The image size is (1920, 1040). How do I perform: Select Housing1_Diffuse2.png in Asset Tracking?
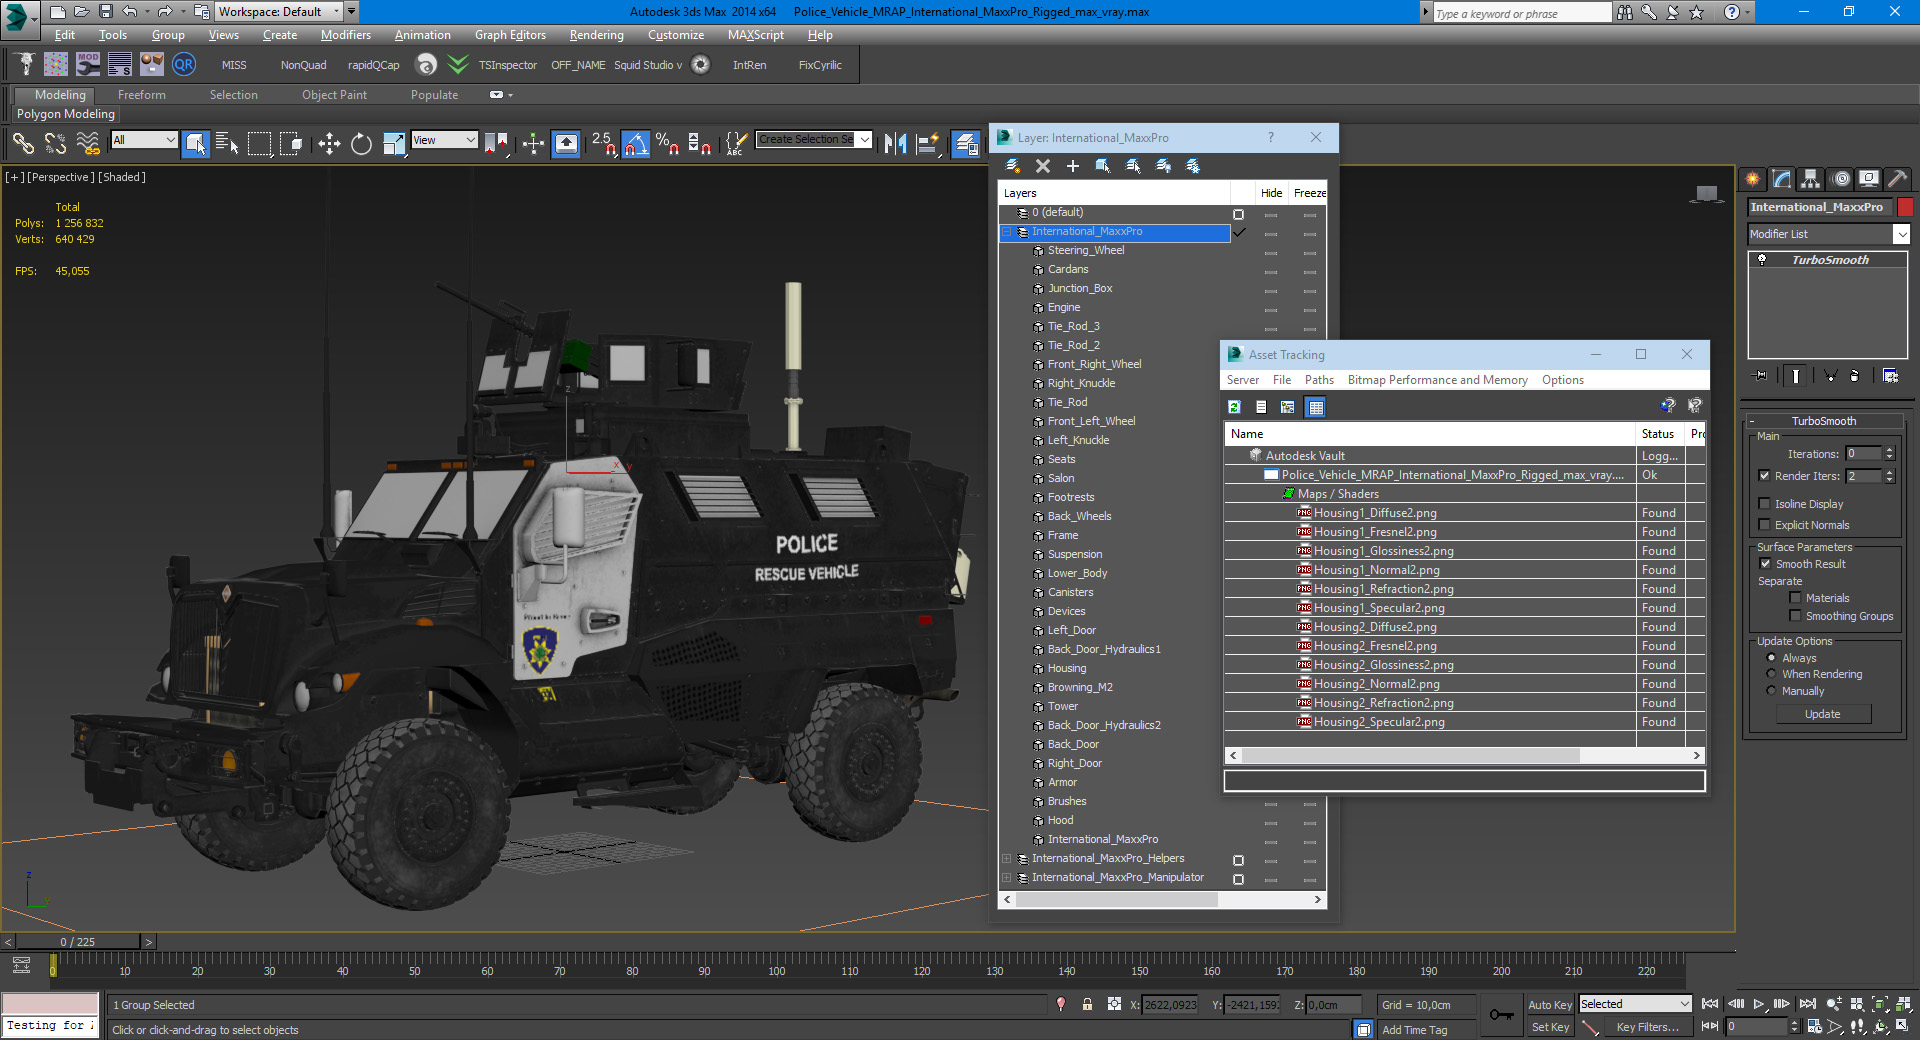coord(1375,513)
